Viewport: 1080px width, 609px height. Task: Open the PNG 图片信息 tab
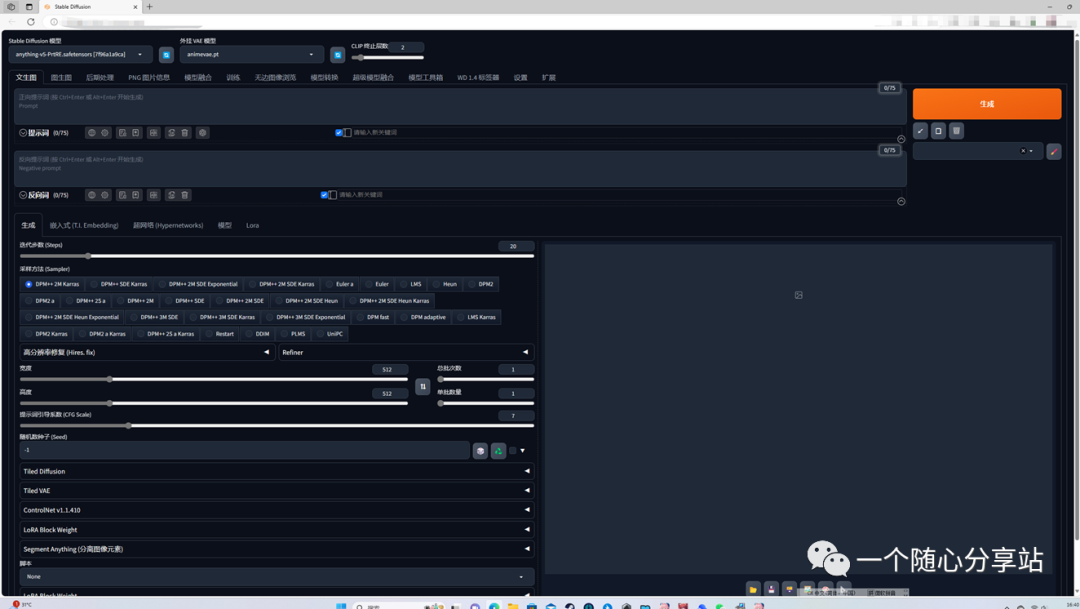149,78
